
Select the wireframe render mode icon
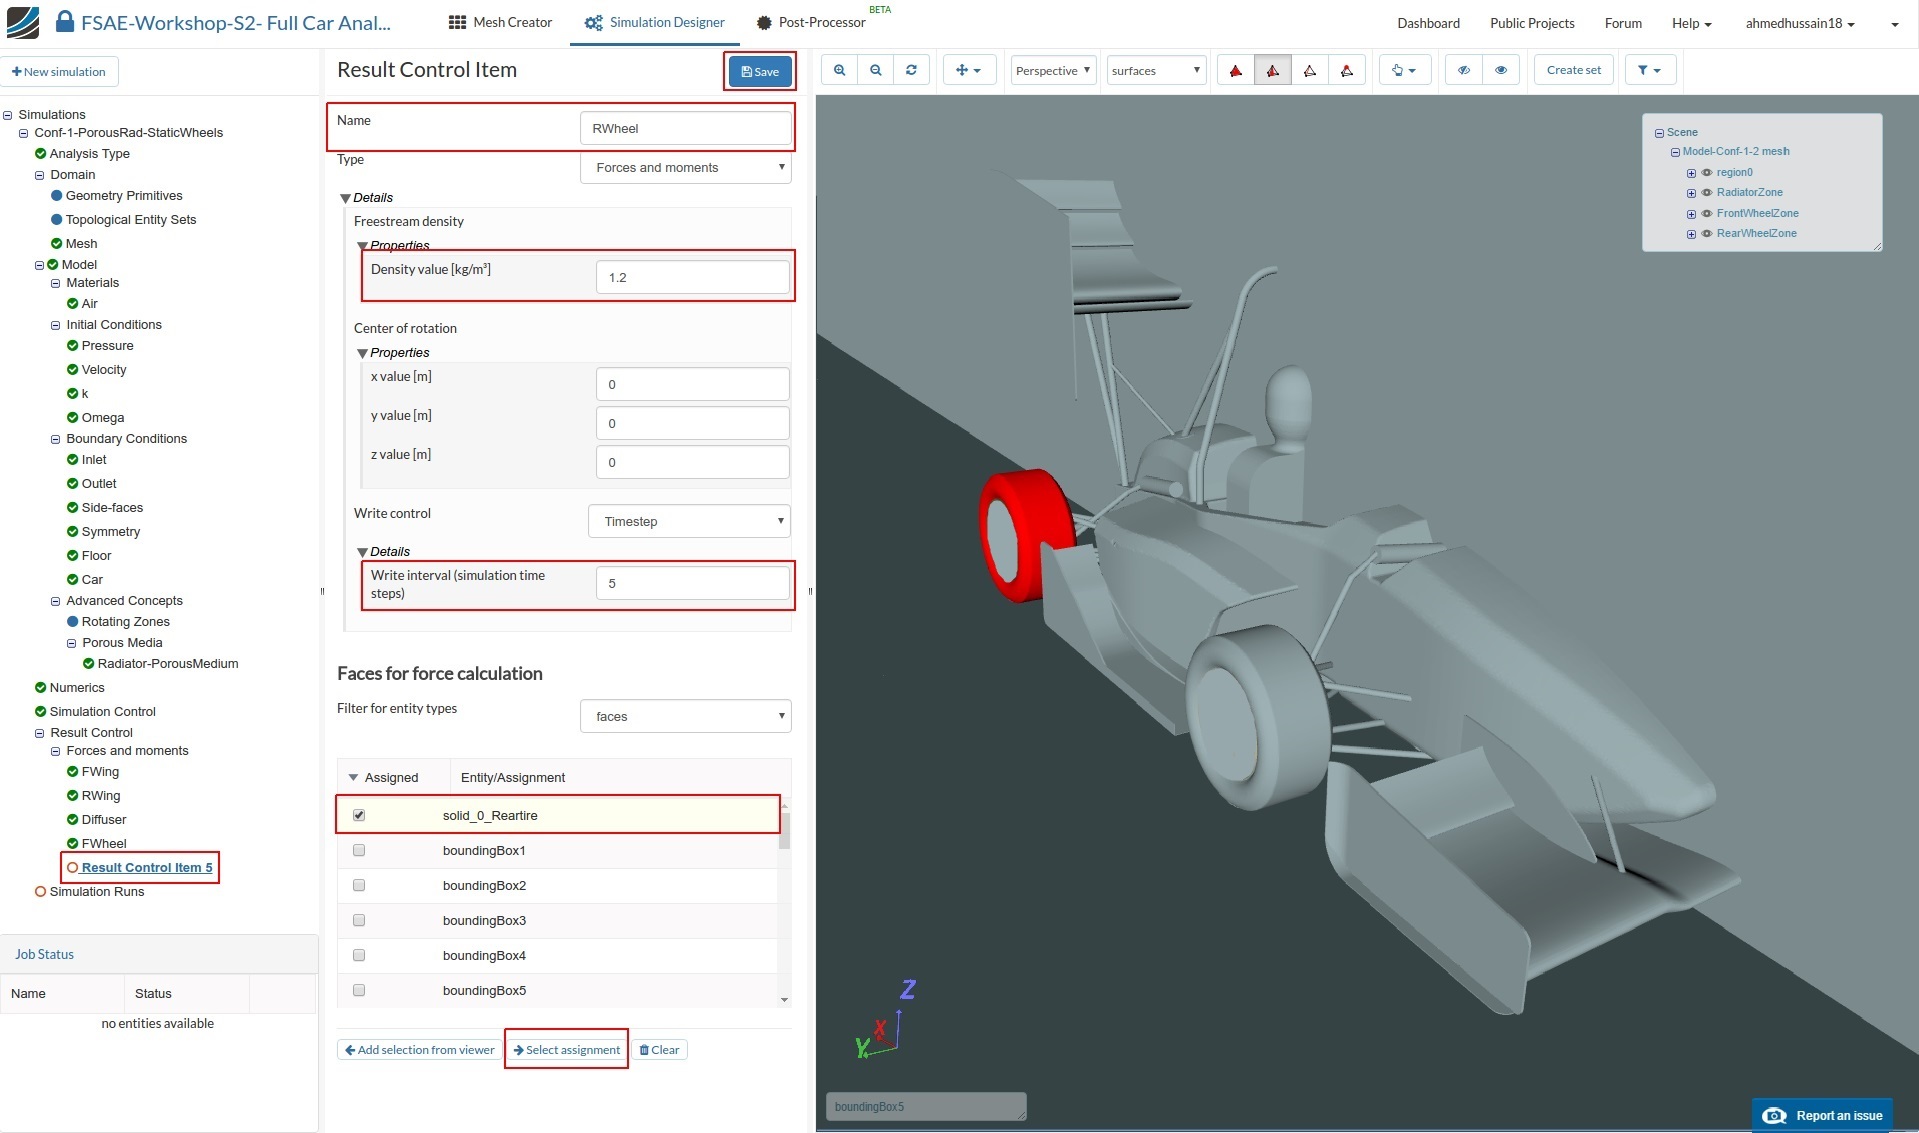1310,70
